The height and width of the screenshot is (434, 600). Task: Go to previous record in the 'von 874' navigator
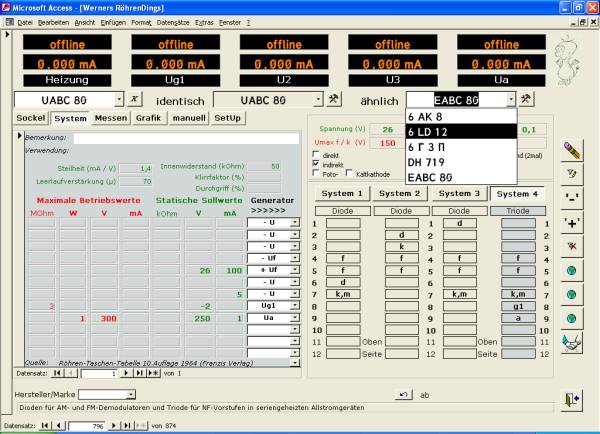[59, 426]
